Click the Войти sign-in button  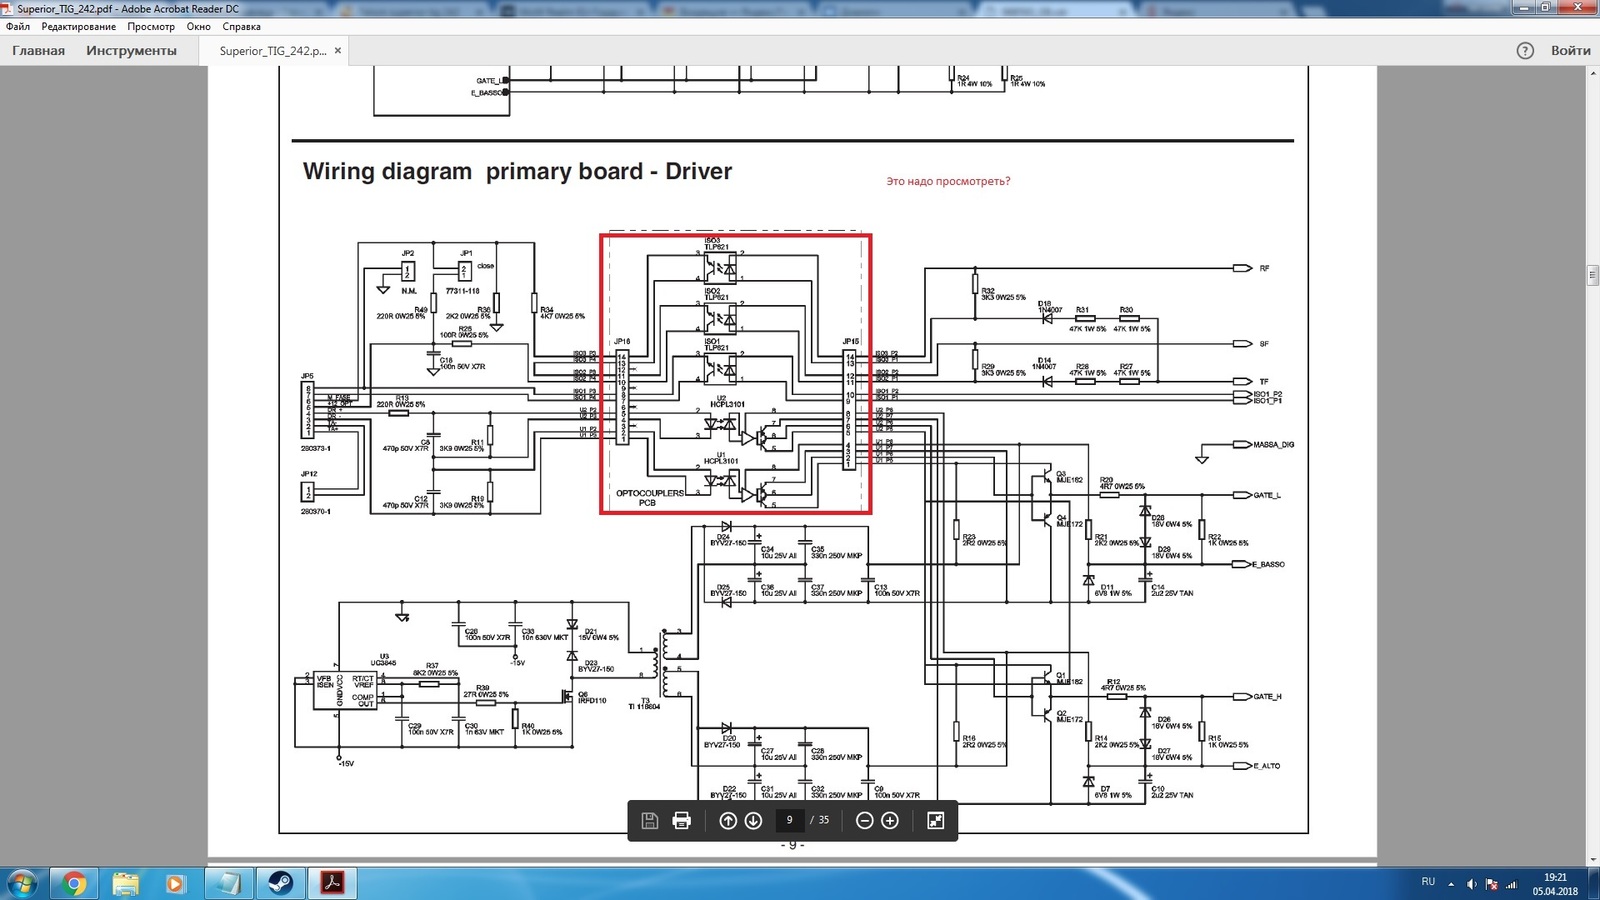1570,51
